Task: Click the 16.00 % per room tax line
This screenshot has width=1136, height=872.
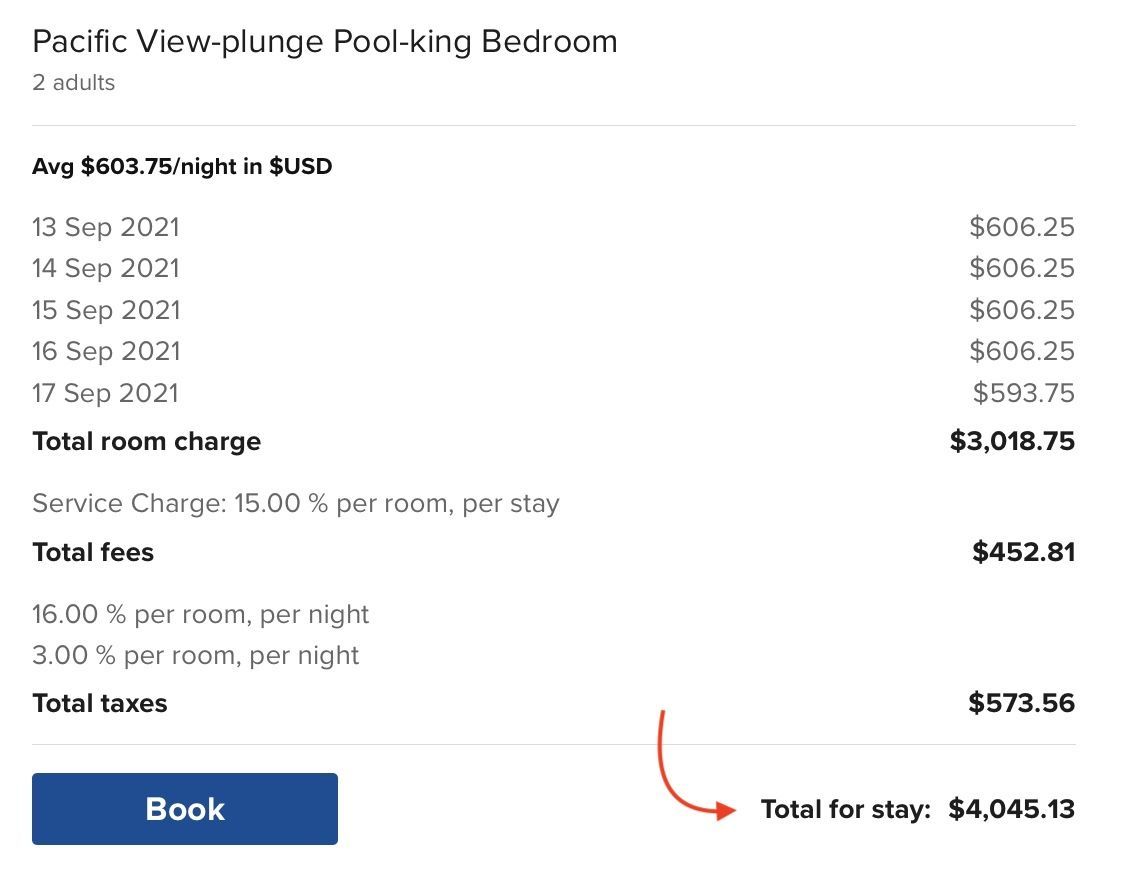Action: click(201, 614)
